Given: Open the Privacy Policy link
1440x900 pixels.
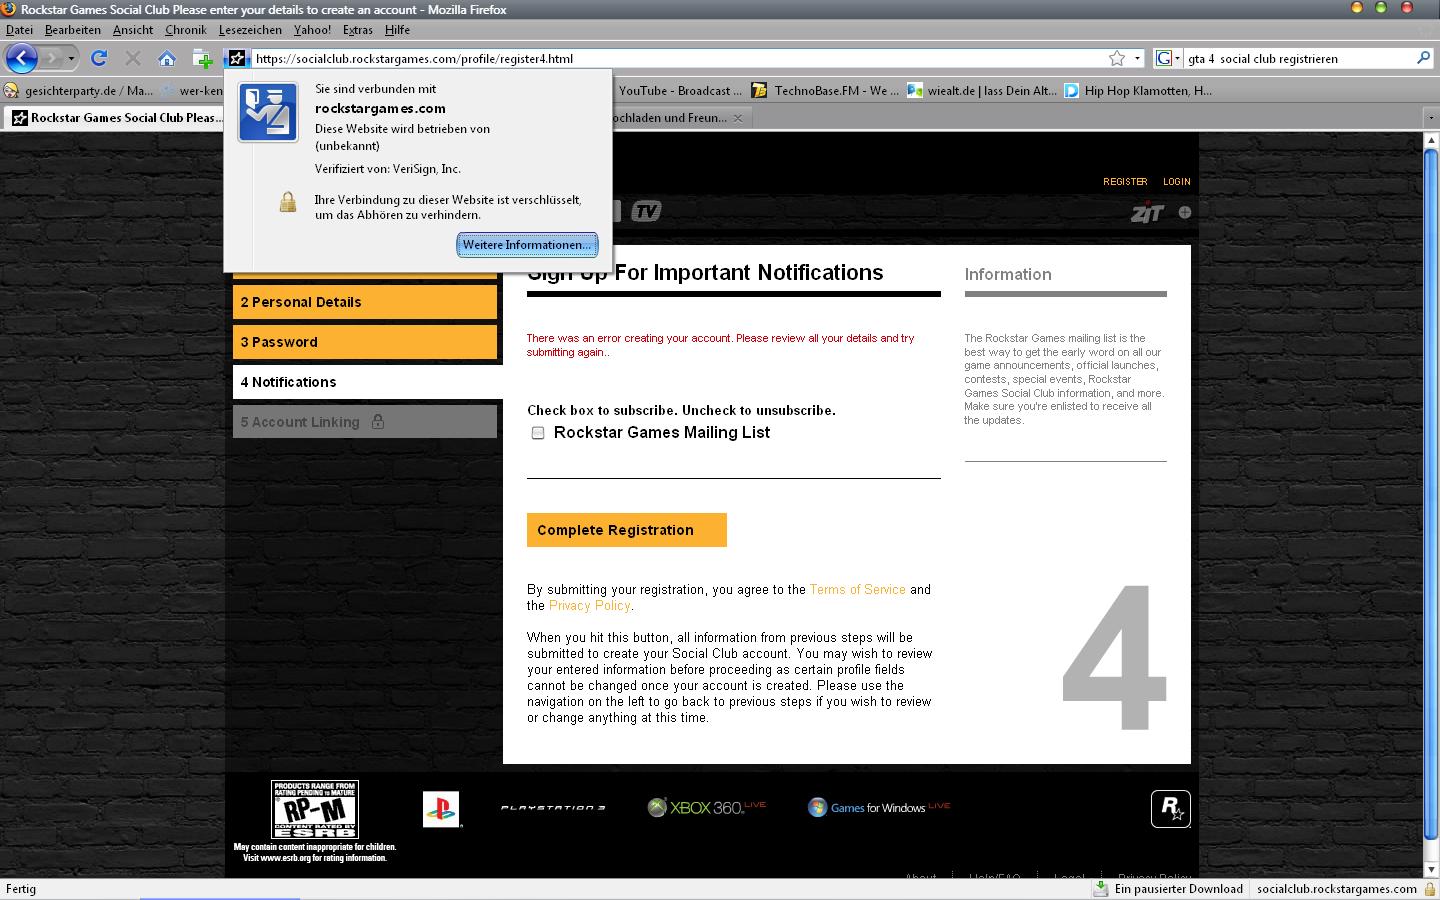Looking at the screenshot, I should click(589, 606).
